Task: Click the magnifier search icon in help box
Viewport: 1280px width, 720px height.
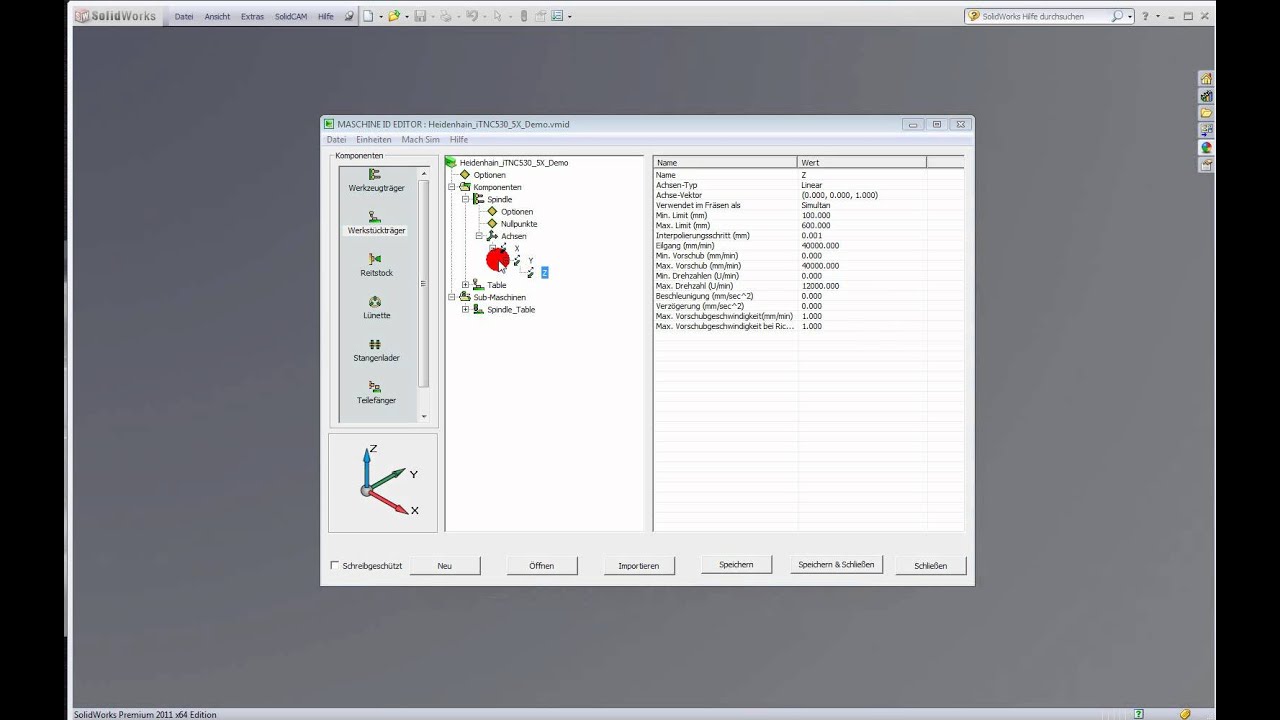Action: click(1117, 16)
